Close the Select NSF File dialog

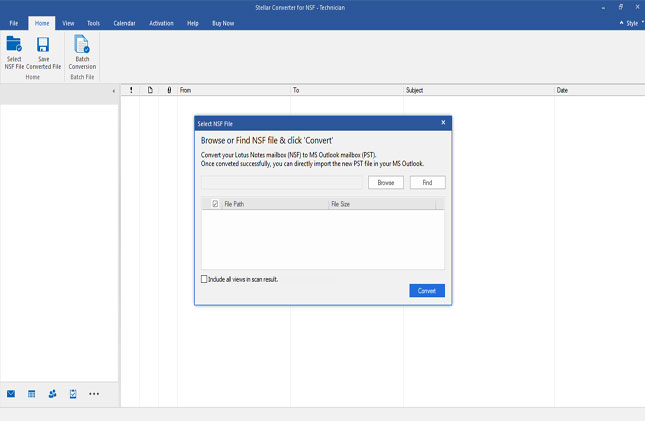tap(443, 123)
